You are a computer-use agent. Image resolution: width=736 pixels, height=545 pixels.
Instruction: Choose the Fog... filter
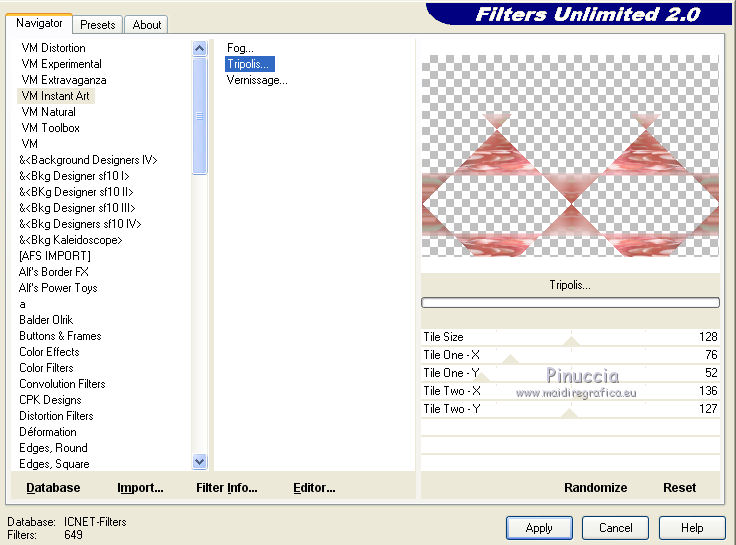(x=240, y=48)
